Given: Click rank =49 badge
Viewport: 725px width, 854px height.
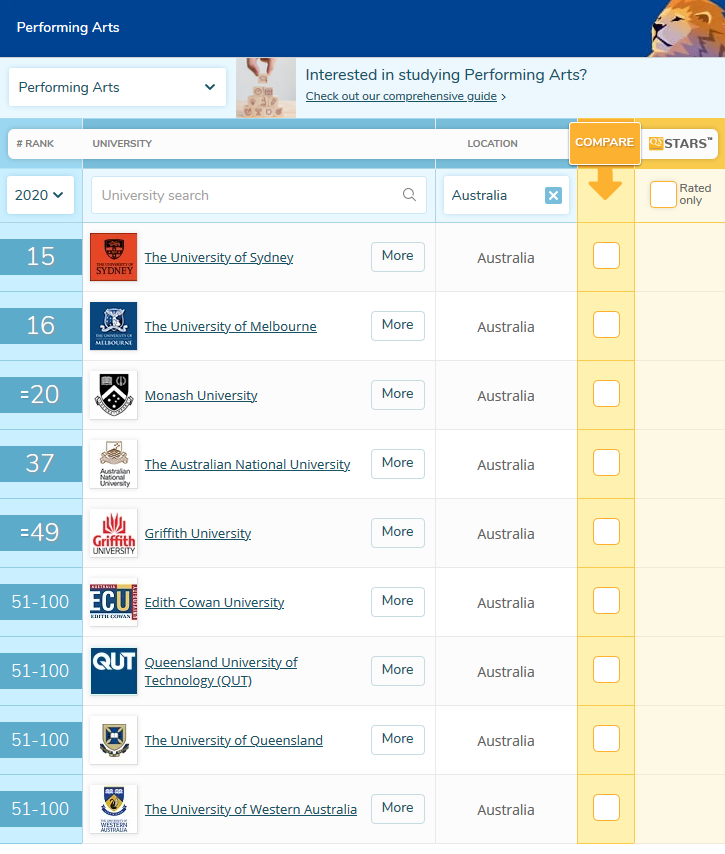Looking at the screenshot, I should [41, 533].
